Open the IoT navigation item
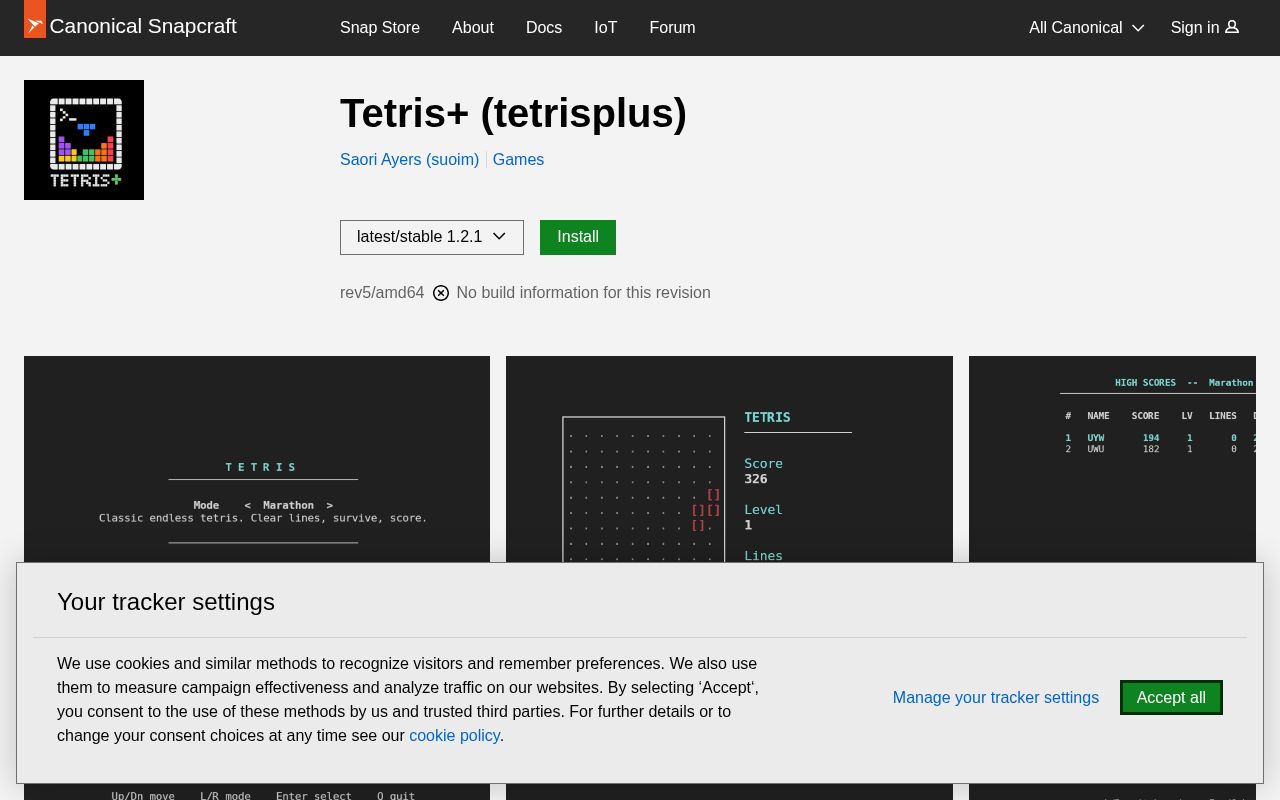 point(606,27)
